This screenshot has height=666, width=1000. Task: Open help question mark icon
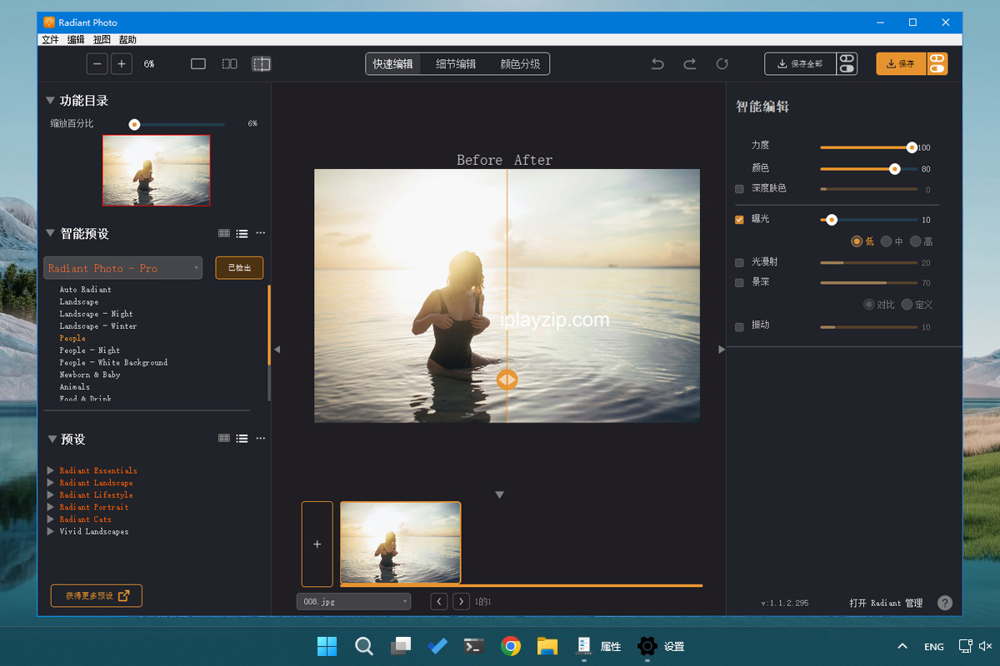tap(945, 603)
